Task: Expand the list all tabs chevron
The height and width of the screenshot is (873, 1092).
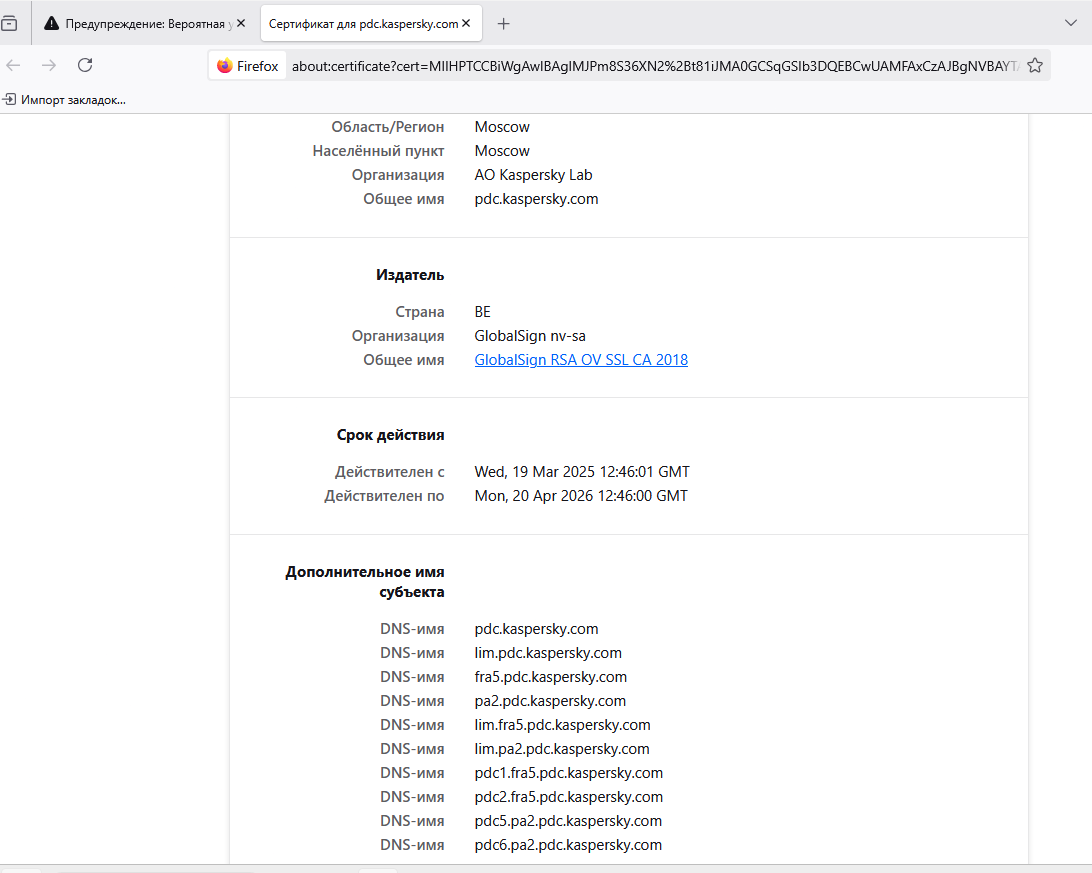Action: click(1071, 24)
